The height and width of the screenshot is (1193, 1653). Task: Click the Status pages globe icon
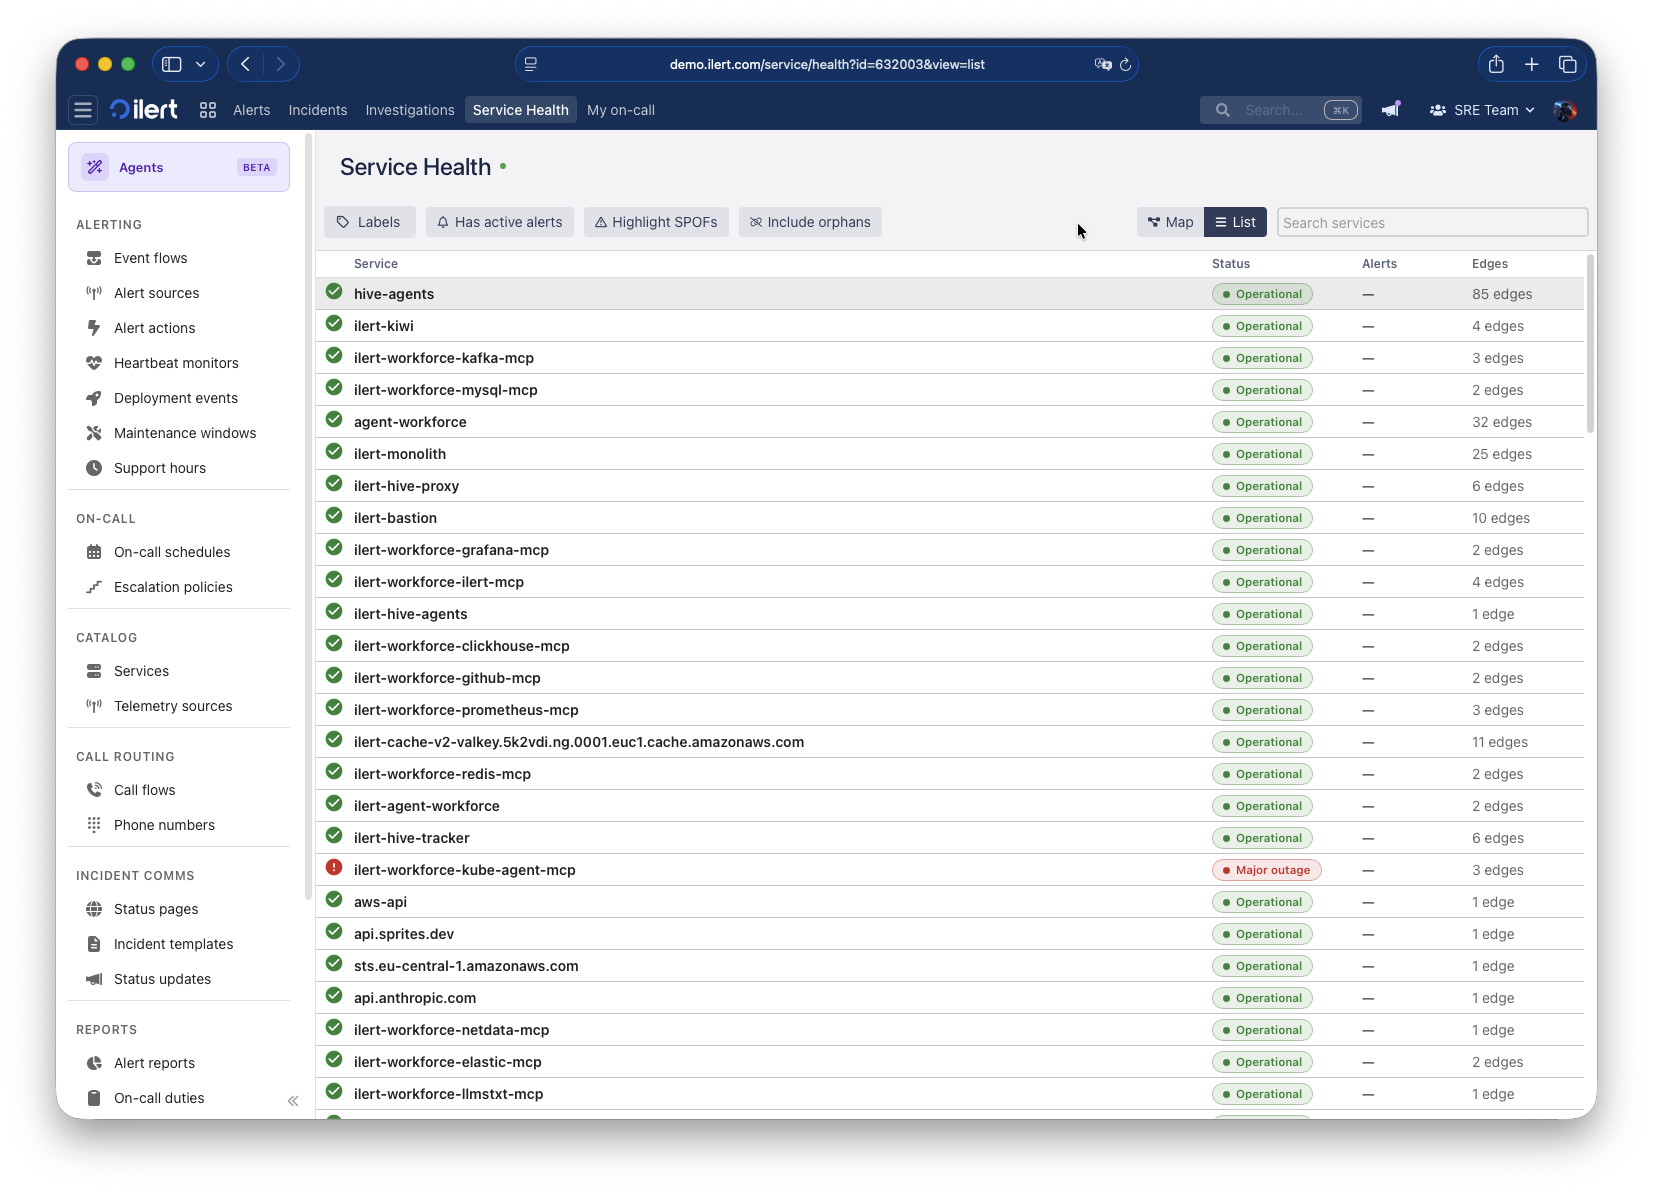tap(94, 909)
